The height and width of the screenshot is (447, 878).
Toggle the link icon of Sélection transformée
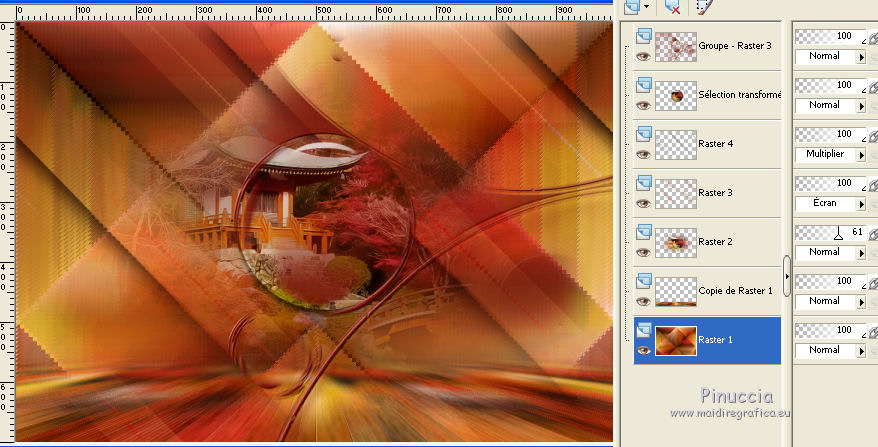[873, 87]
